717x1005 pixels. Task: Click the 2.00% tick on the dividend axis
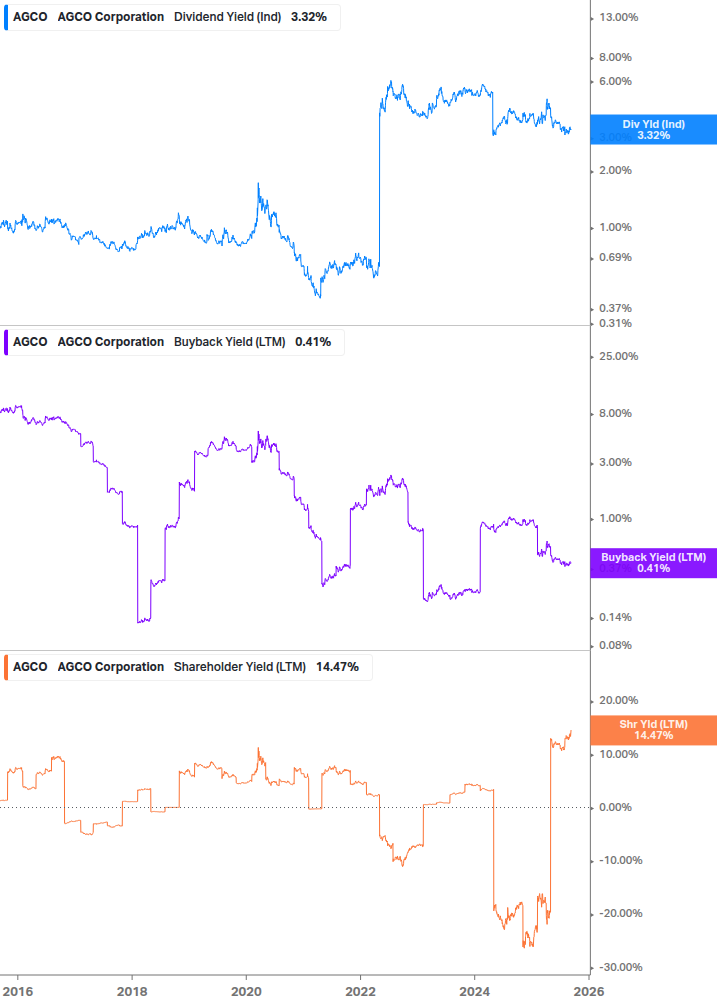pos(615,170)
